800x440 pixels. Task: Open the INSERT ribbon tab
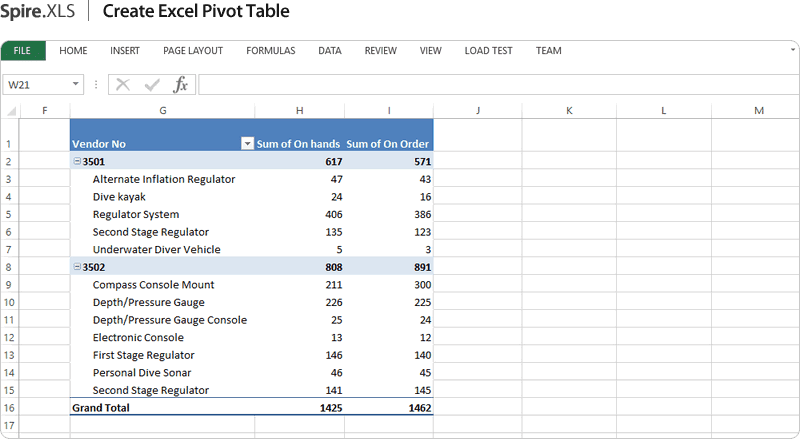pyautogui.click(x=124, y=51)
